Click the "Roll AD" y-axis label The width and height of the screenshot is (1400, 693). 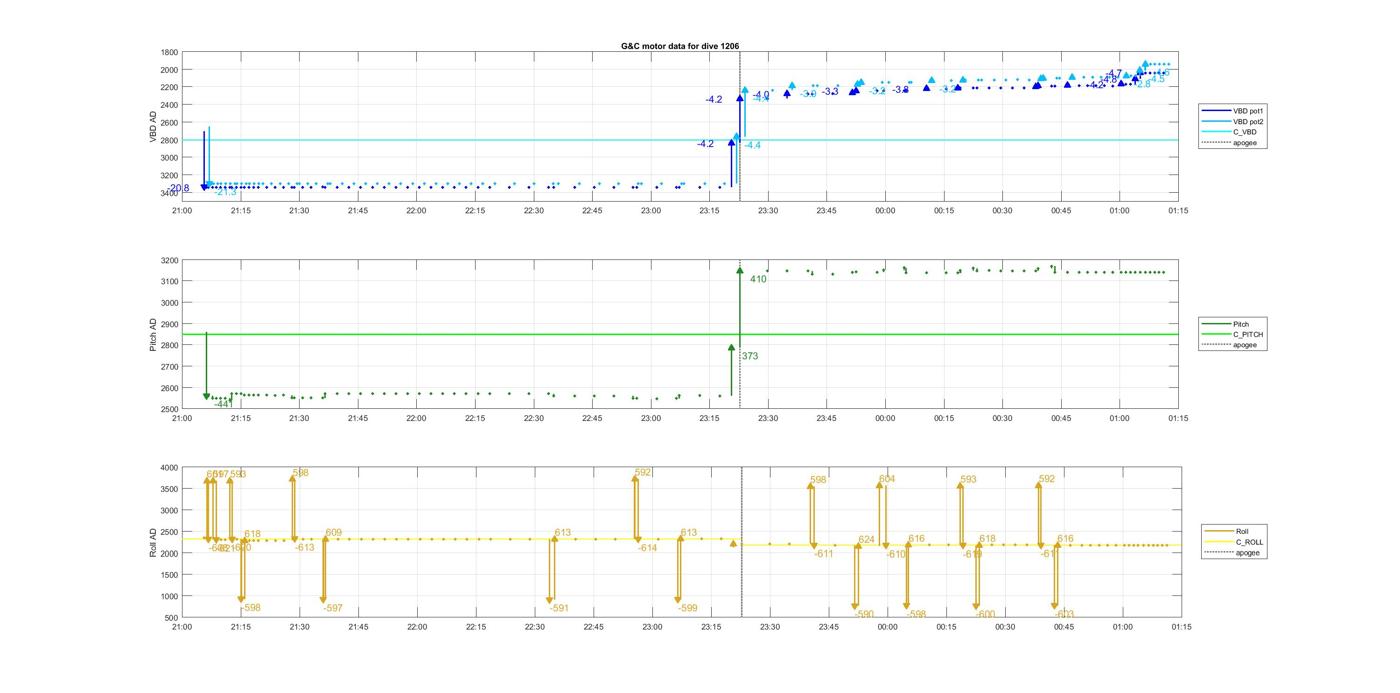pyautogui.click(x=153, y=542)
